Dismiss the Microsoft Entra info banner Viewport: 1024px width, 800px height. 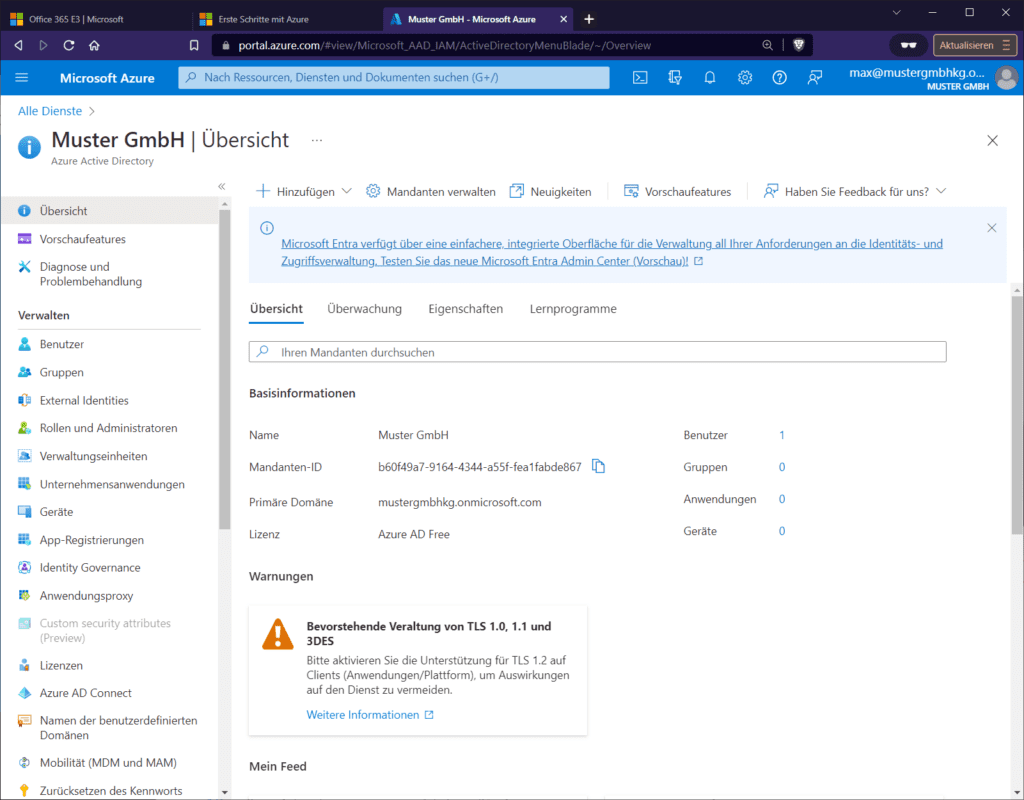[991, 228]
